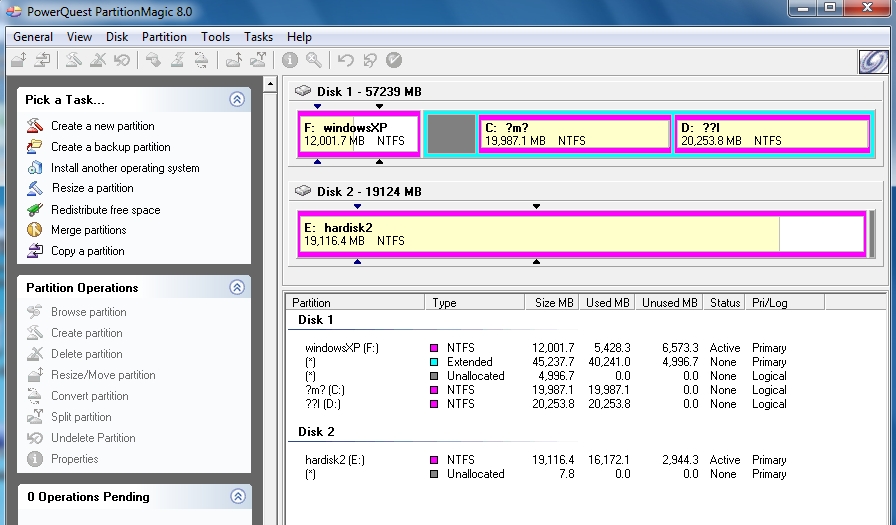Click the magnifier check icon in toolbar
Image resolution: width=896 pixels, height=525 pixels.
[x=314, y=59]
